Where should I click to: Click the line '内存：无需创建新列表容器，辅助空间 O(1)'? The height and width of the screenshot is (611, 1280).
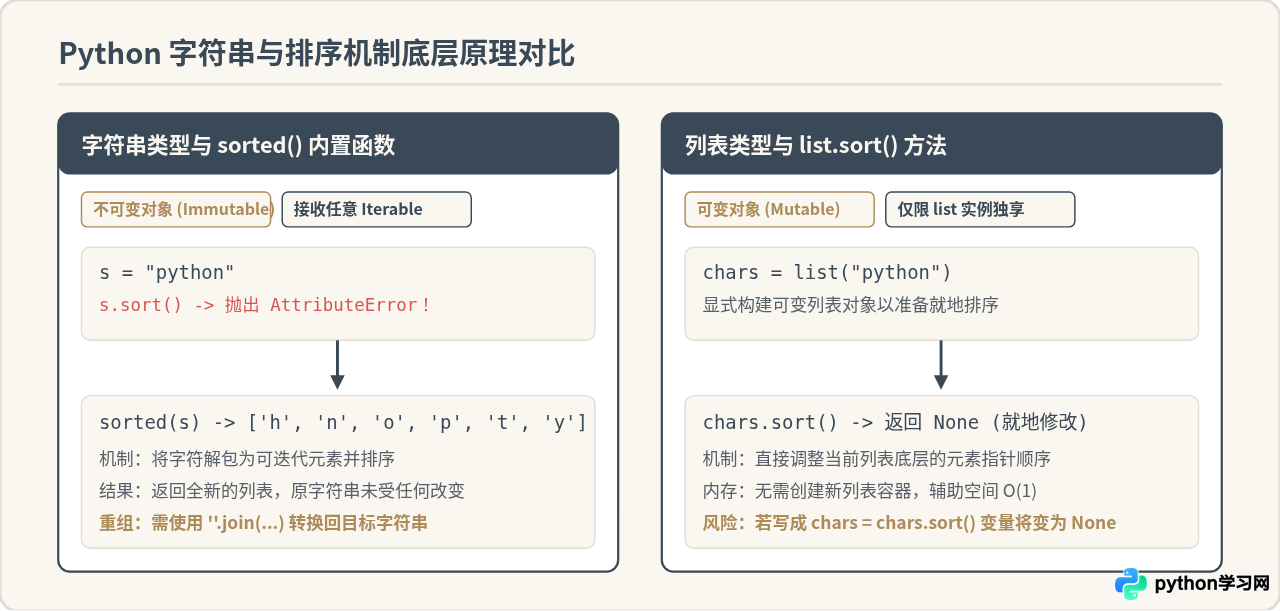tap(870, 491)
